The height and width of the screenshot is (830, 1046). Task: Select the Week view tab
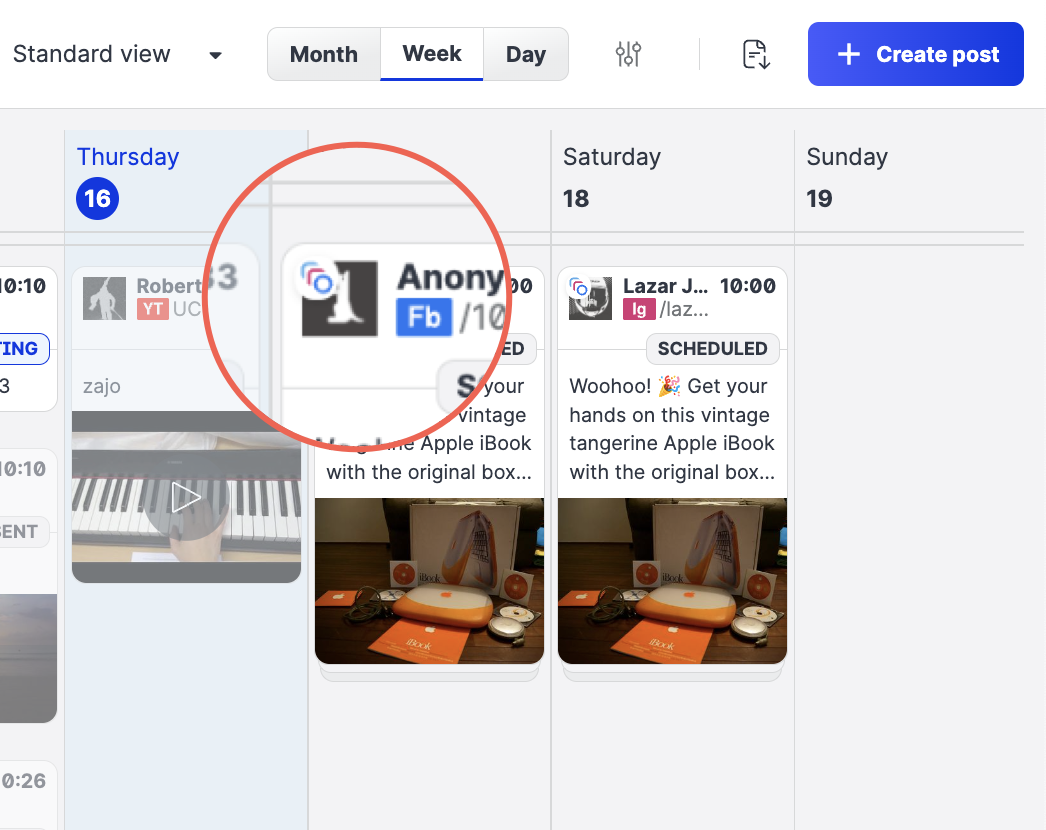point(432,54)
